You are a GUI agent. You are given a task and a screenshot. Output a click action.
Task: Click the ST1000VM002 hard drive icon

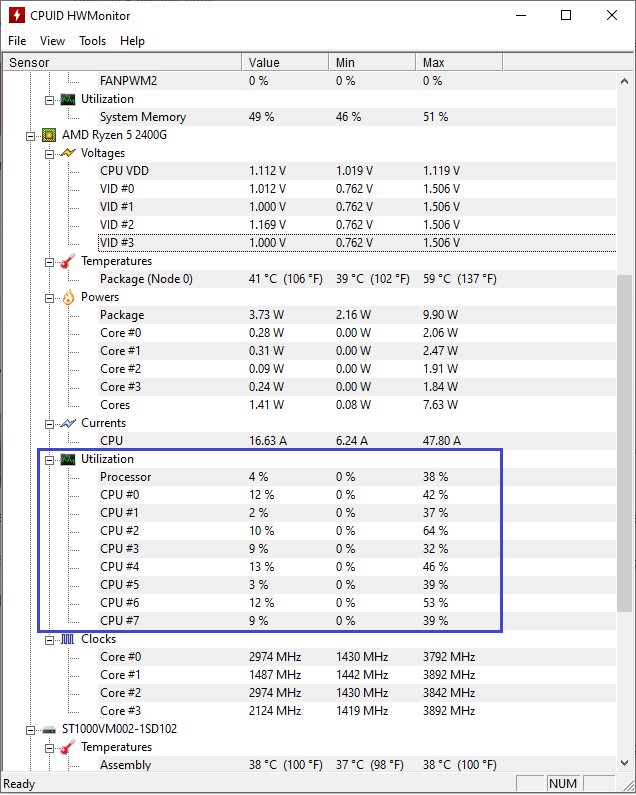[x=49, y=730]
